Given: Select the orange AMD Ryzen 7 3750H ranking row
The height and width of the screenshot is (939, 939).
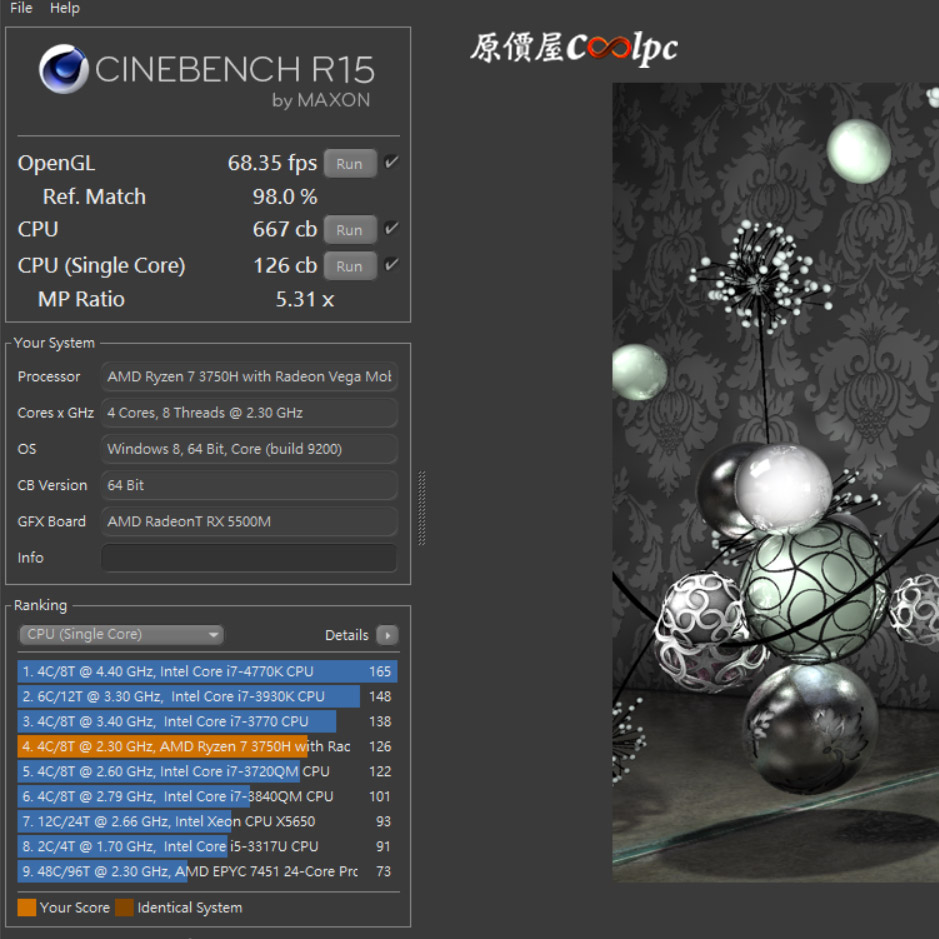Looking at the screenshot, I should click(207, 746).
